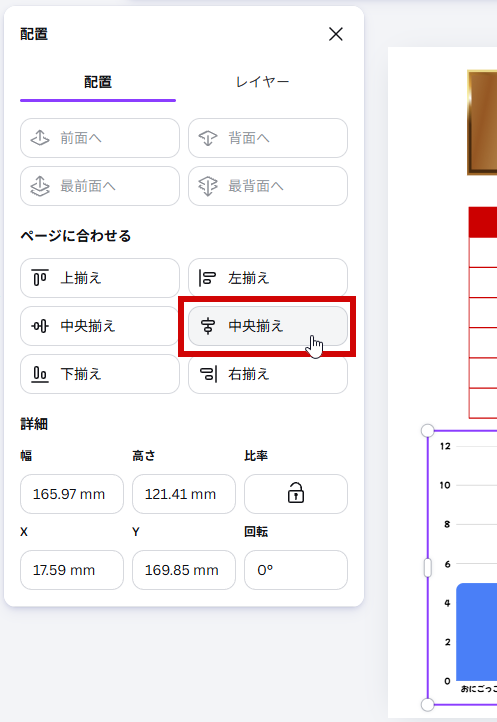Edit the 高さ field showing 121.41 mm
Screen dimensions: 497x722
coord(184,494)
